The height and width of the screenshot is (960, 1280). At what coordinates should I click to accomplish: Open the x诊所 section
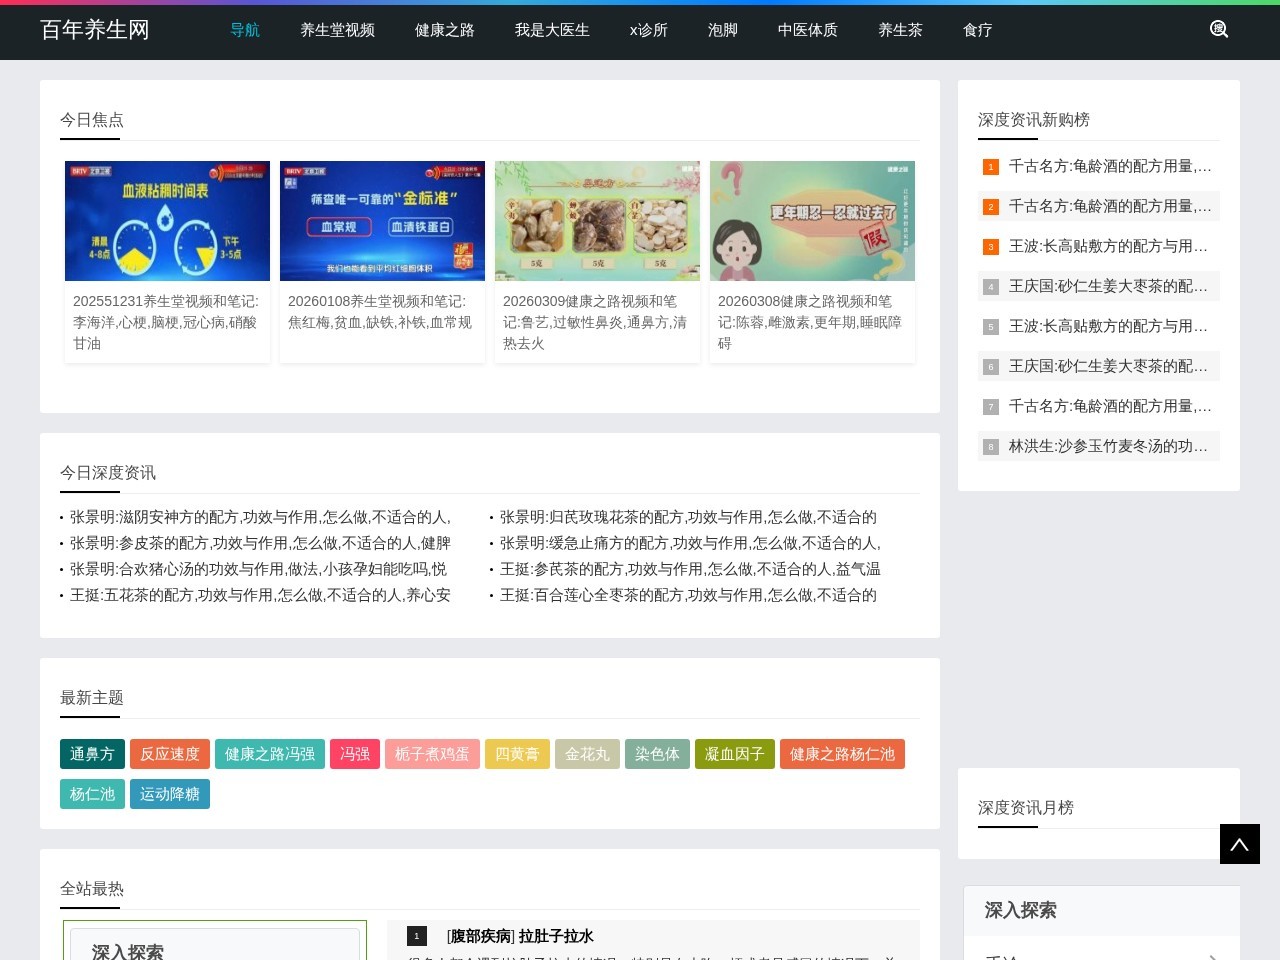648,30
